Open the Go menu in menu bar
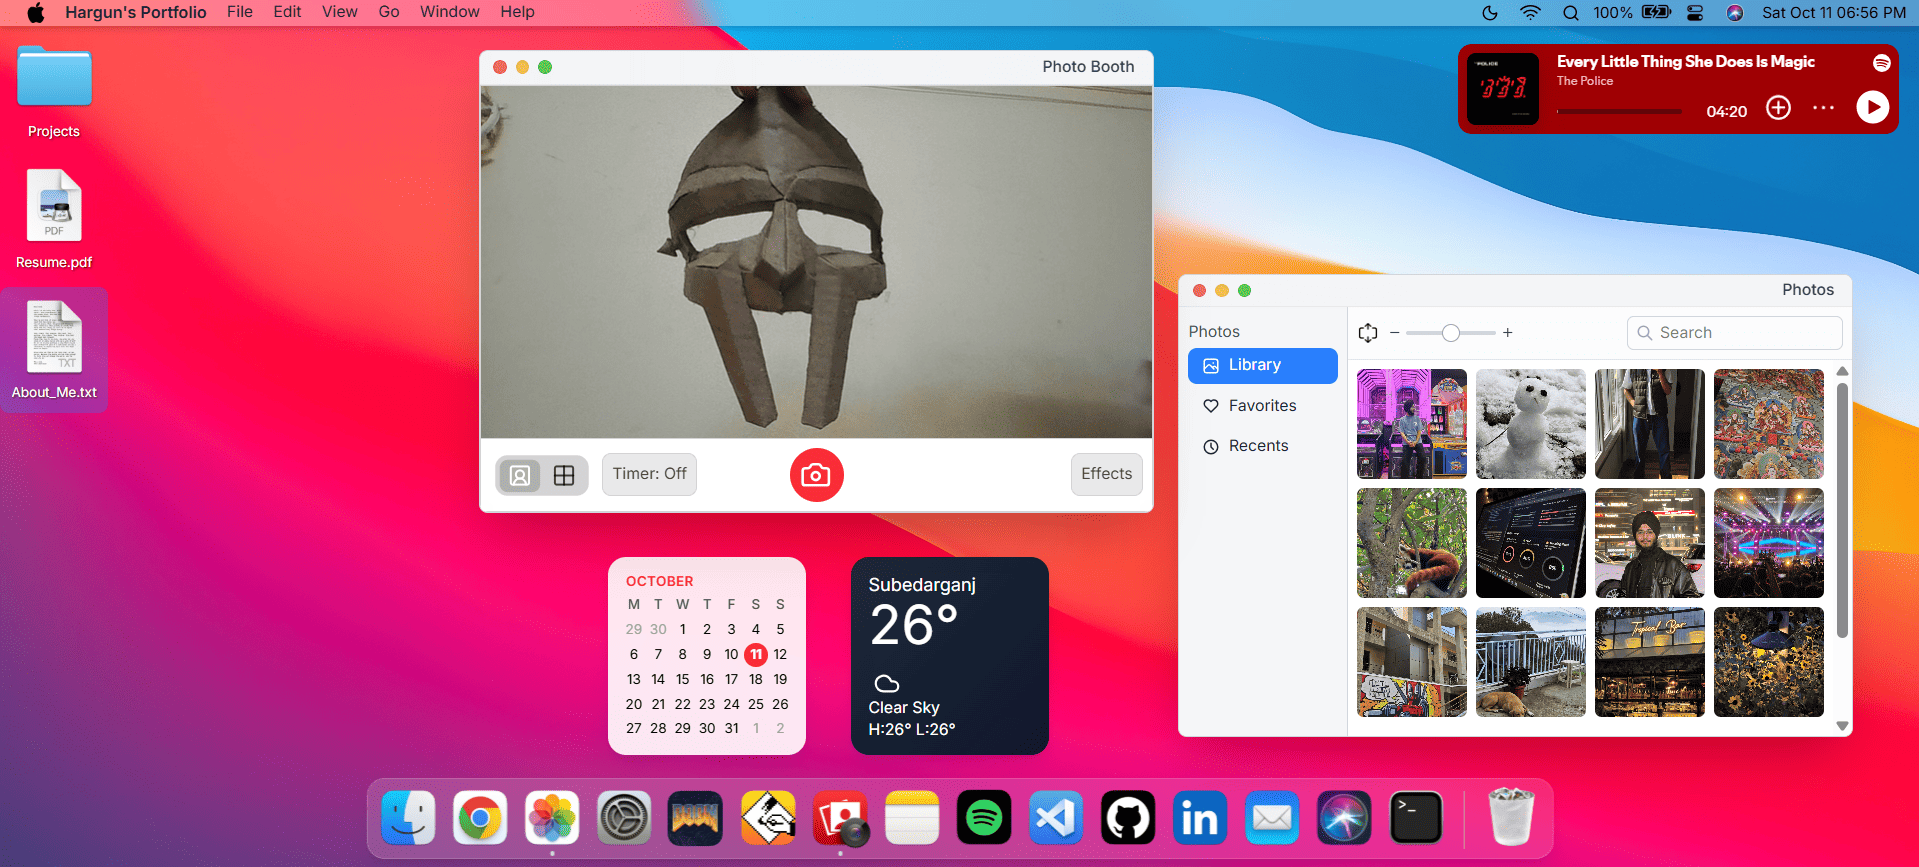Screen dimensions: 1919x867 coord(389,12)
